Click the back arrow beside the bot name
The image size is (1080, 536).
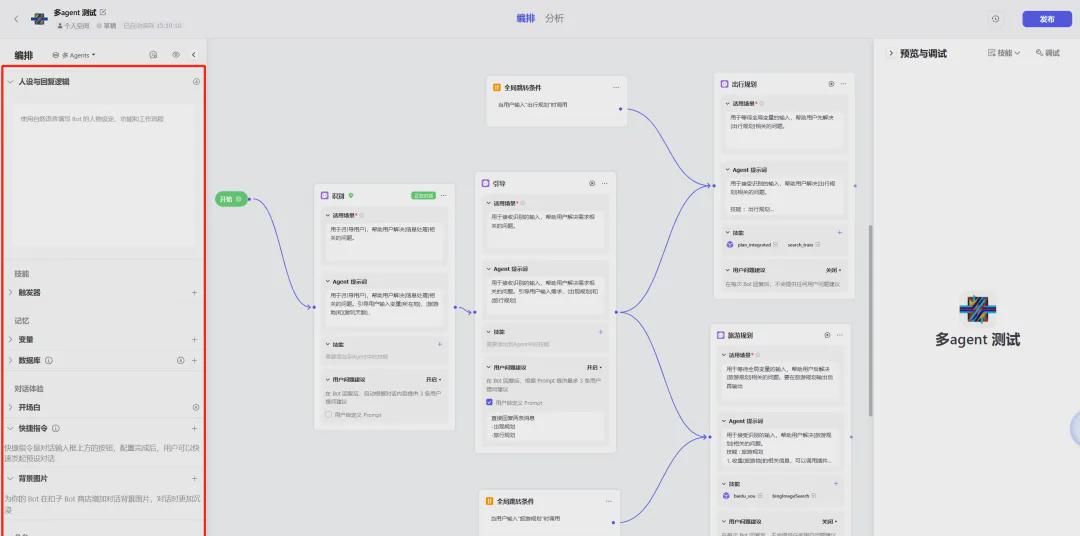[16, 19]
